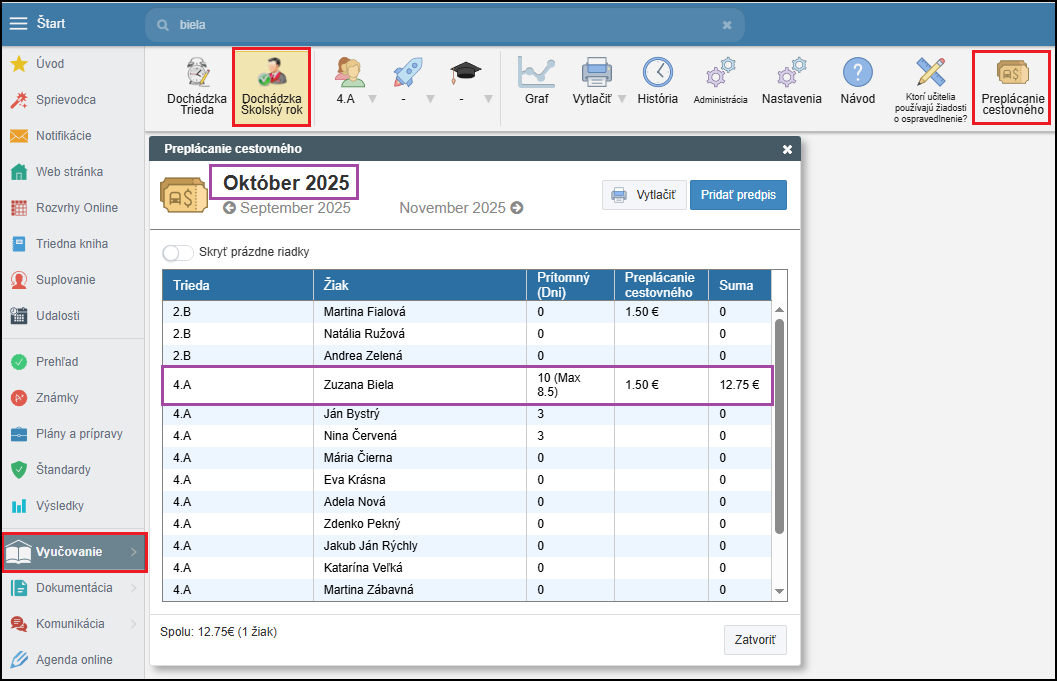Click the table's vertical scrollbar
Viewport: 1057px width, 681px height.
coord(779,425)
